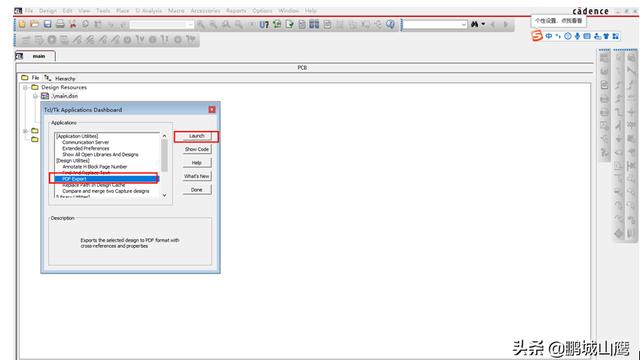
Task: Click the Help button in dashboard dialog
Action: (197, 163)
